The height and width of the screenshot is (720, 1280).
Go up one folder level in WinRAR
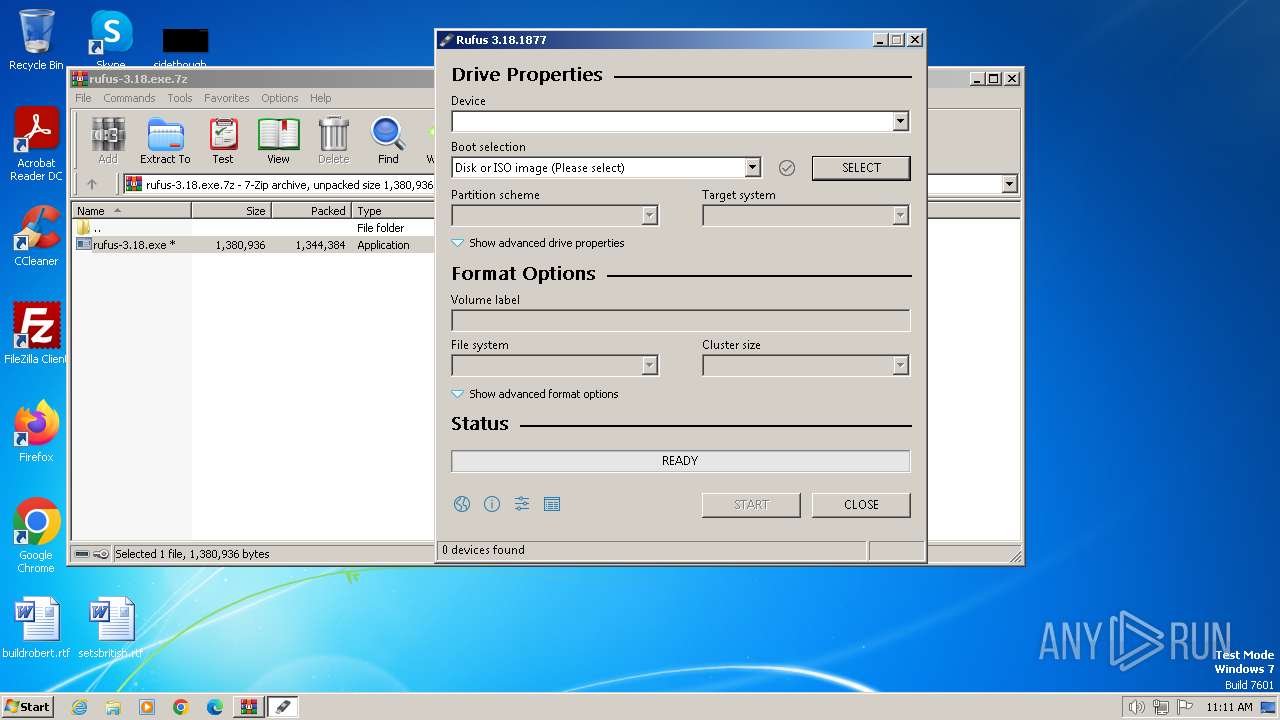click(x=92, y=184)
